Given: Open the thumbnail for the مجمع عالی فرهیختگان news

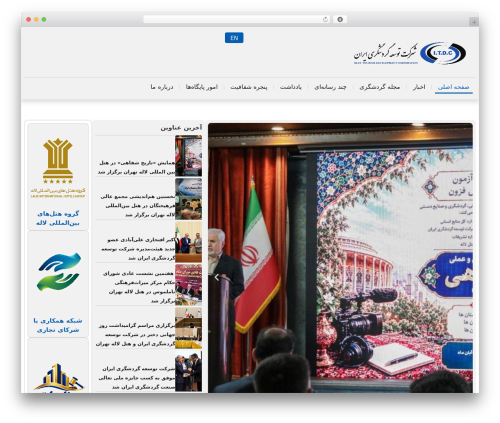Looking at the screenshot, I should tap(188, 199).
